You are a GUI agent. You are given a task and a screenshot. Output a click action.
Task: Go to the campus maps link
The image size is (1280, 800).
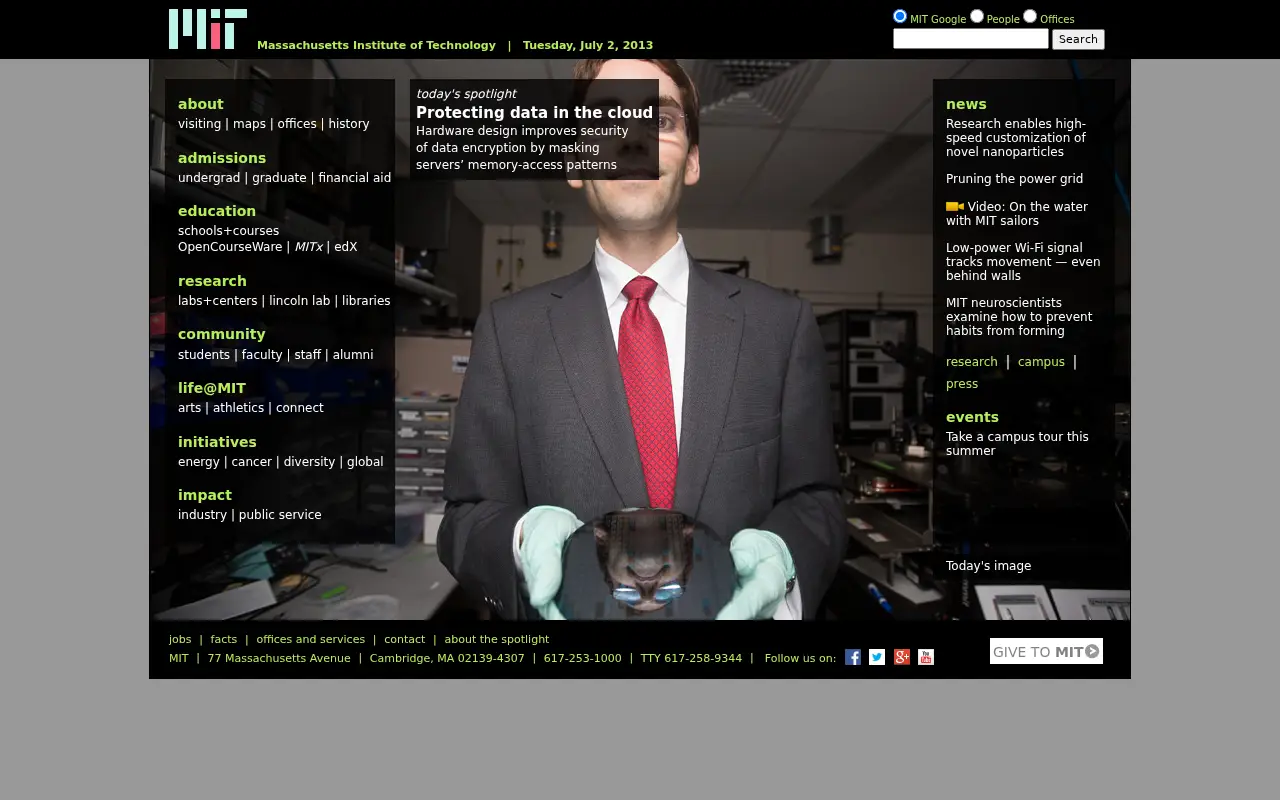point(249,124)
